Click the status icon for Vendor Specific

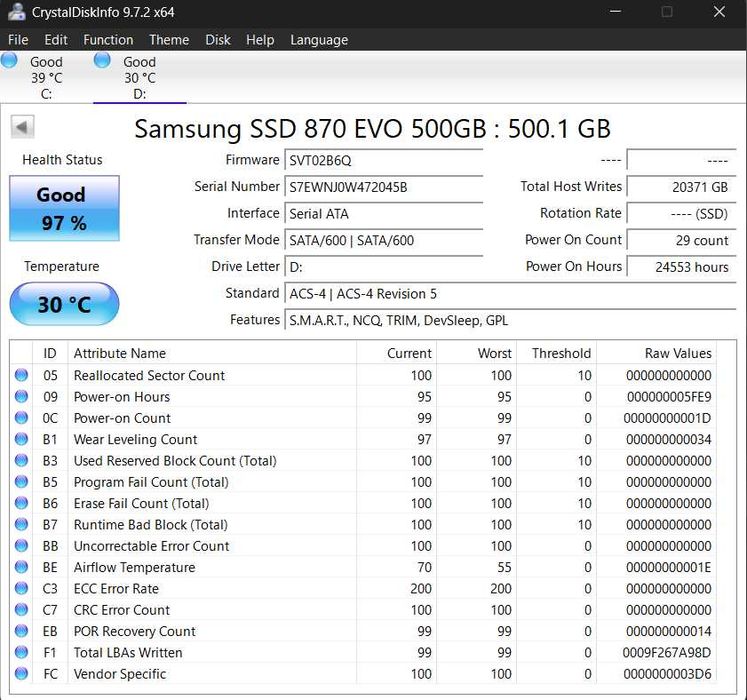click(x=21, y=674)
